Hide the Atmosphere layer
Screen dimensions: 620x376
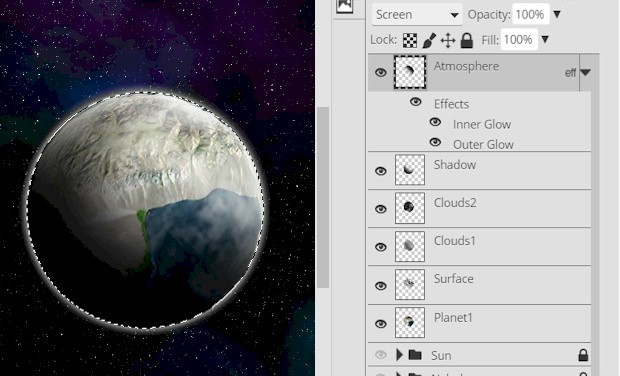[x=380, y=72]
